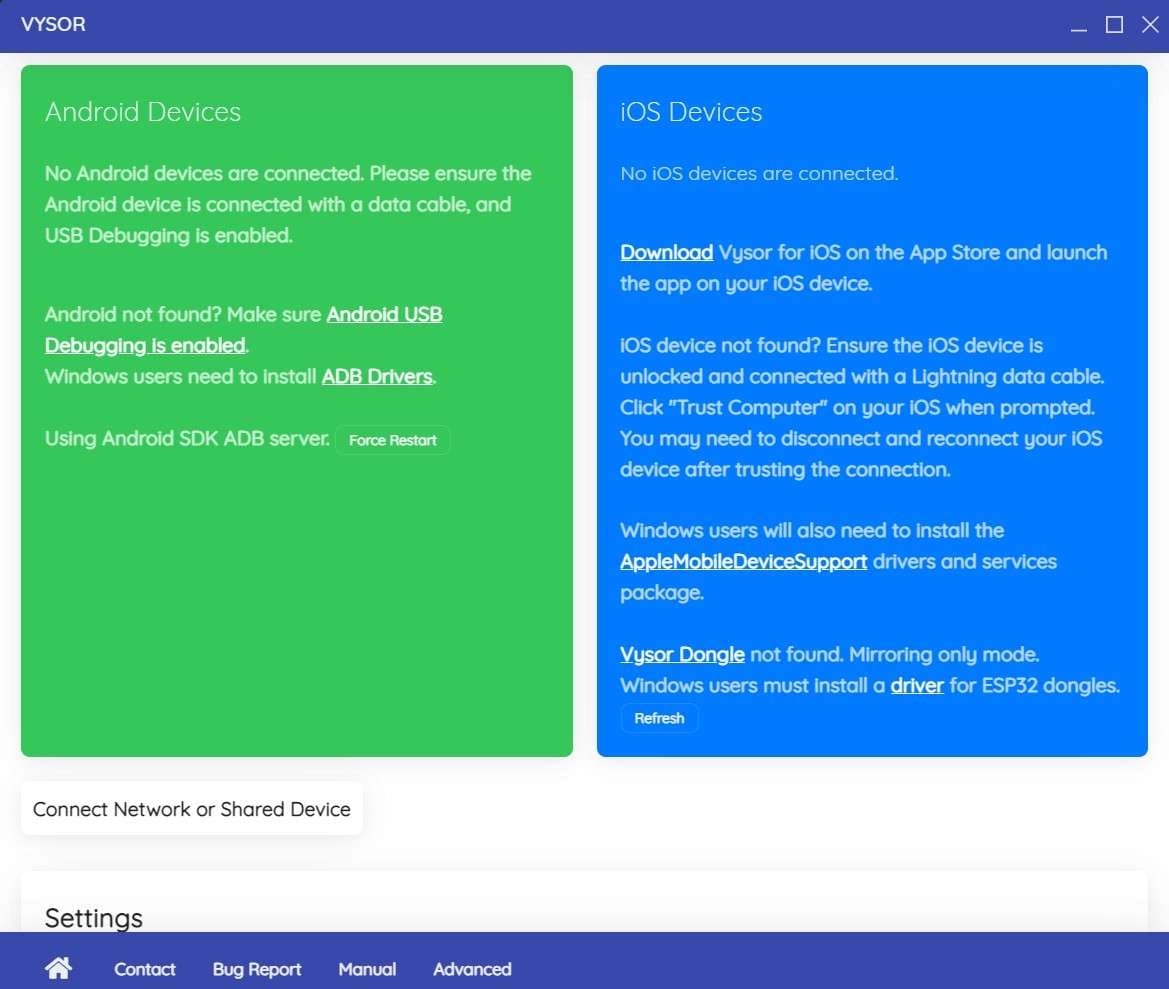Maximize the Vysor window
This screenshot has width=1169, height=989.
coord(1114,25)
